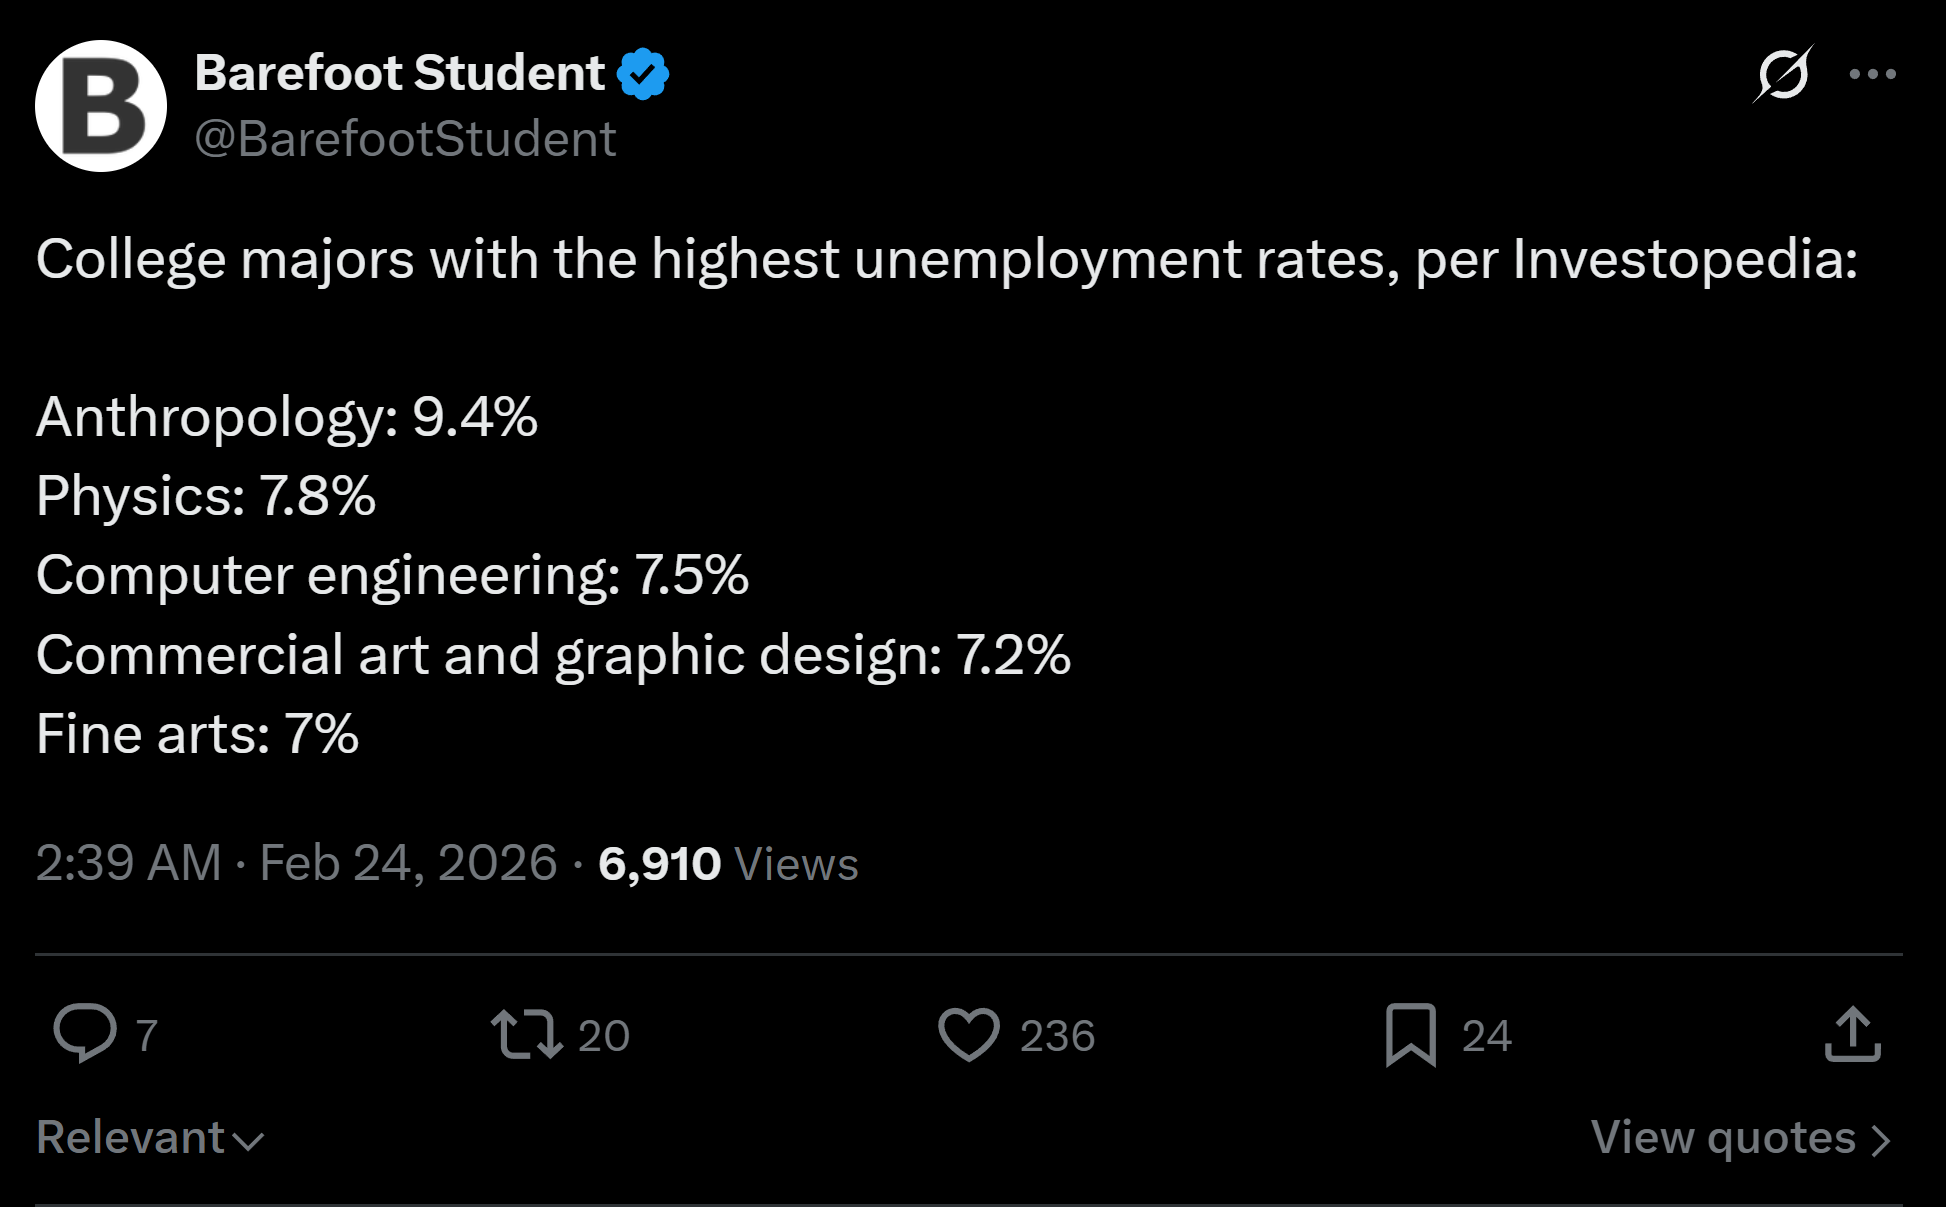Click the Grok slashed-circle icon
This screenshot has height=1207, width=1946.
coord(1782,74)
